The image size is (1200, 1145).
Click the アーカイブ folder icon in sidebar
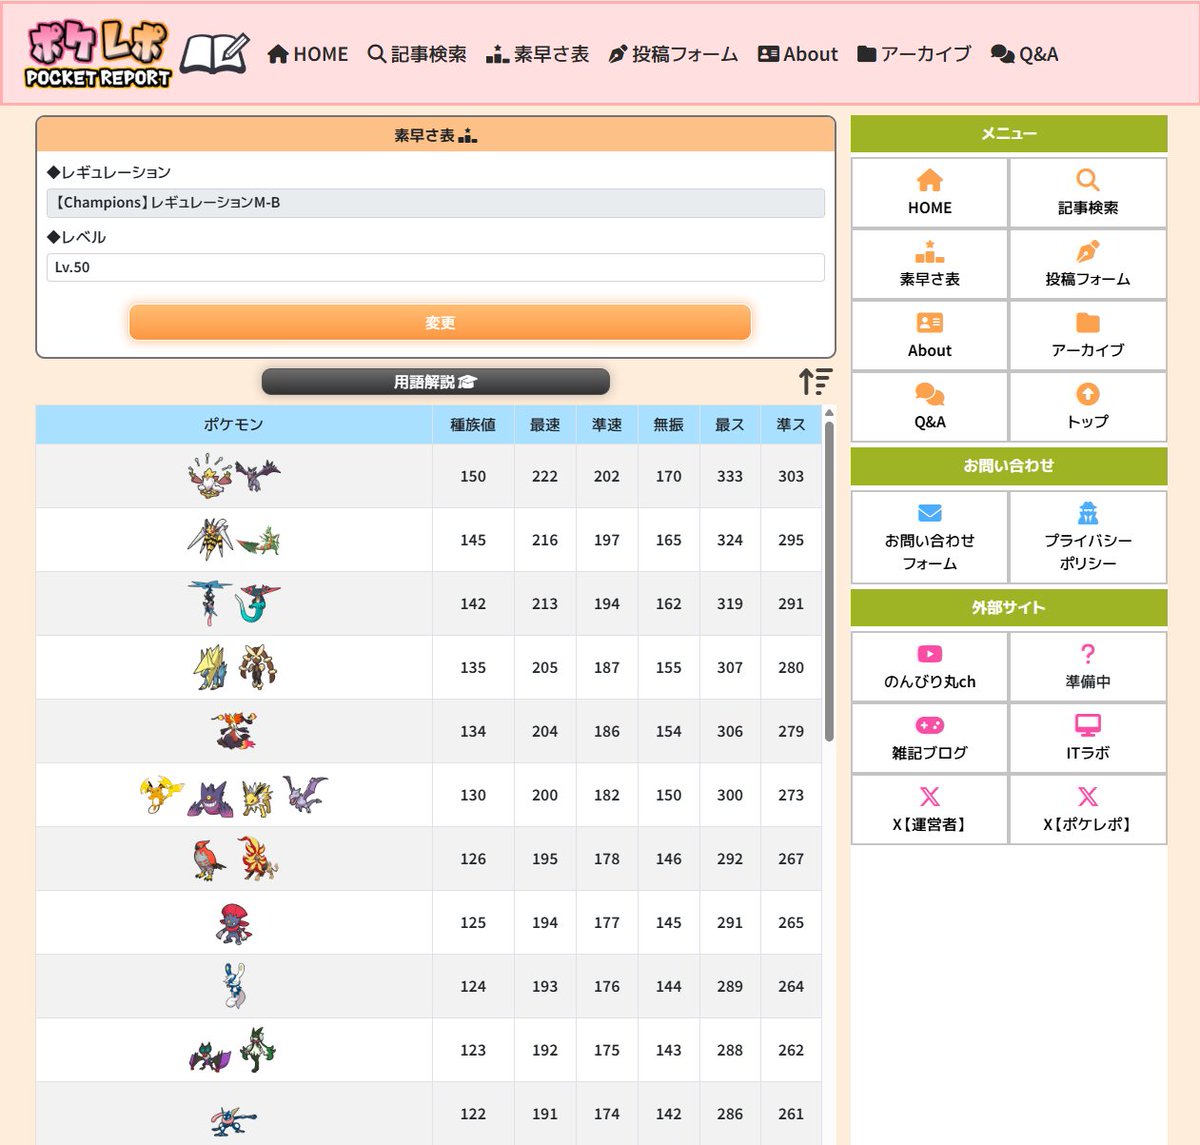1088,322
